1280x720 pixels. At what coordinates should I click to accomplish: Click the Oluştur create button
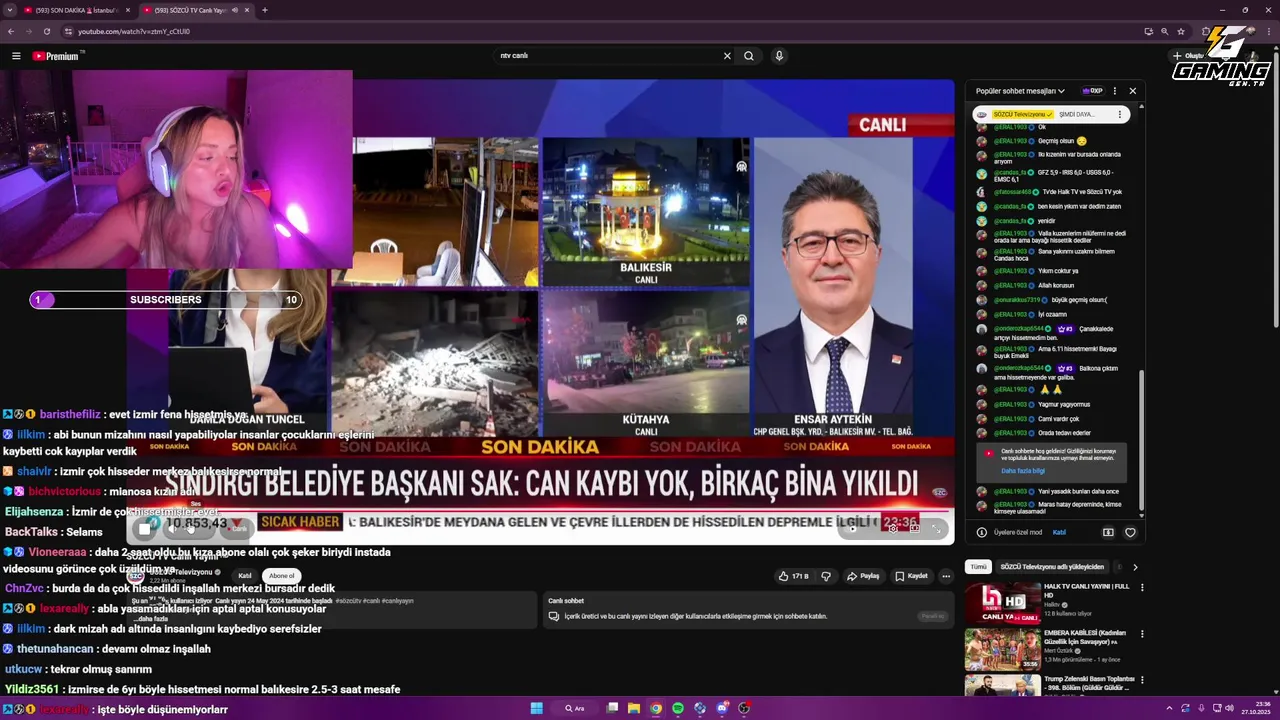coord(1189,56)
